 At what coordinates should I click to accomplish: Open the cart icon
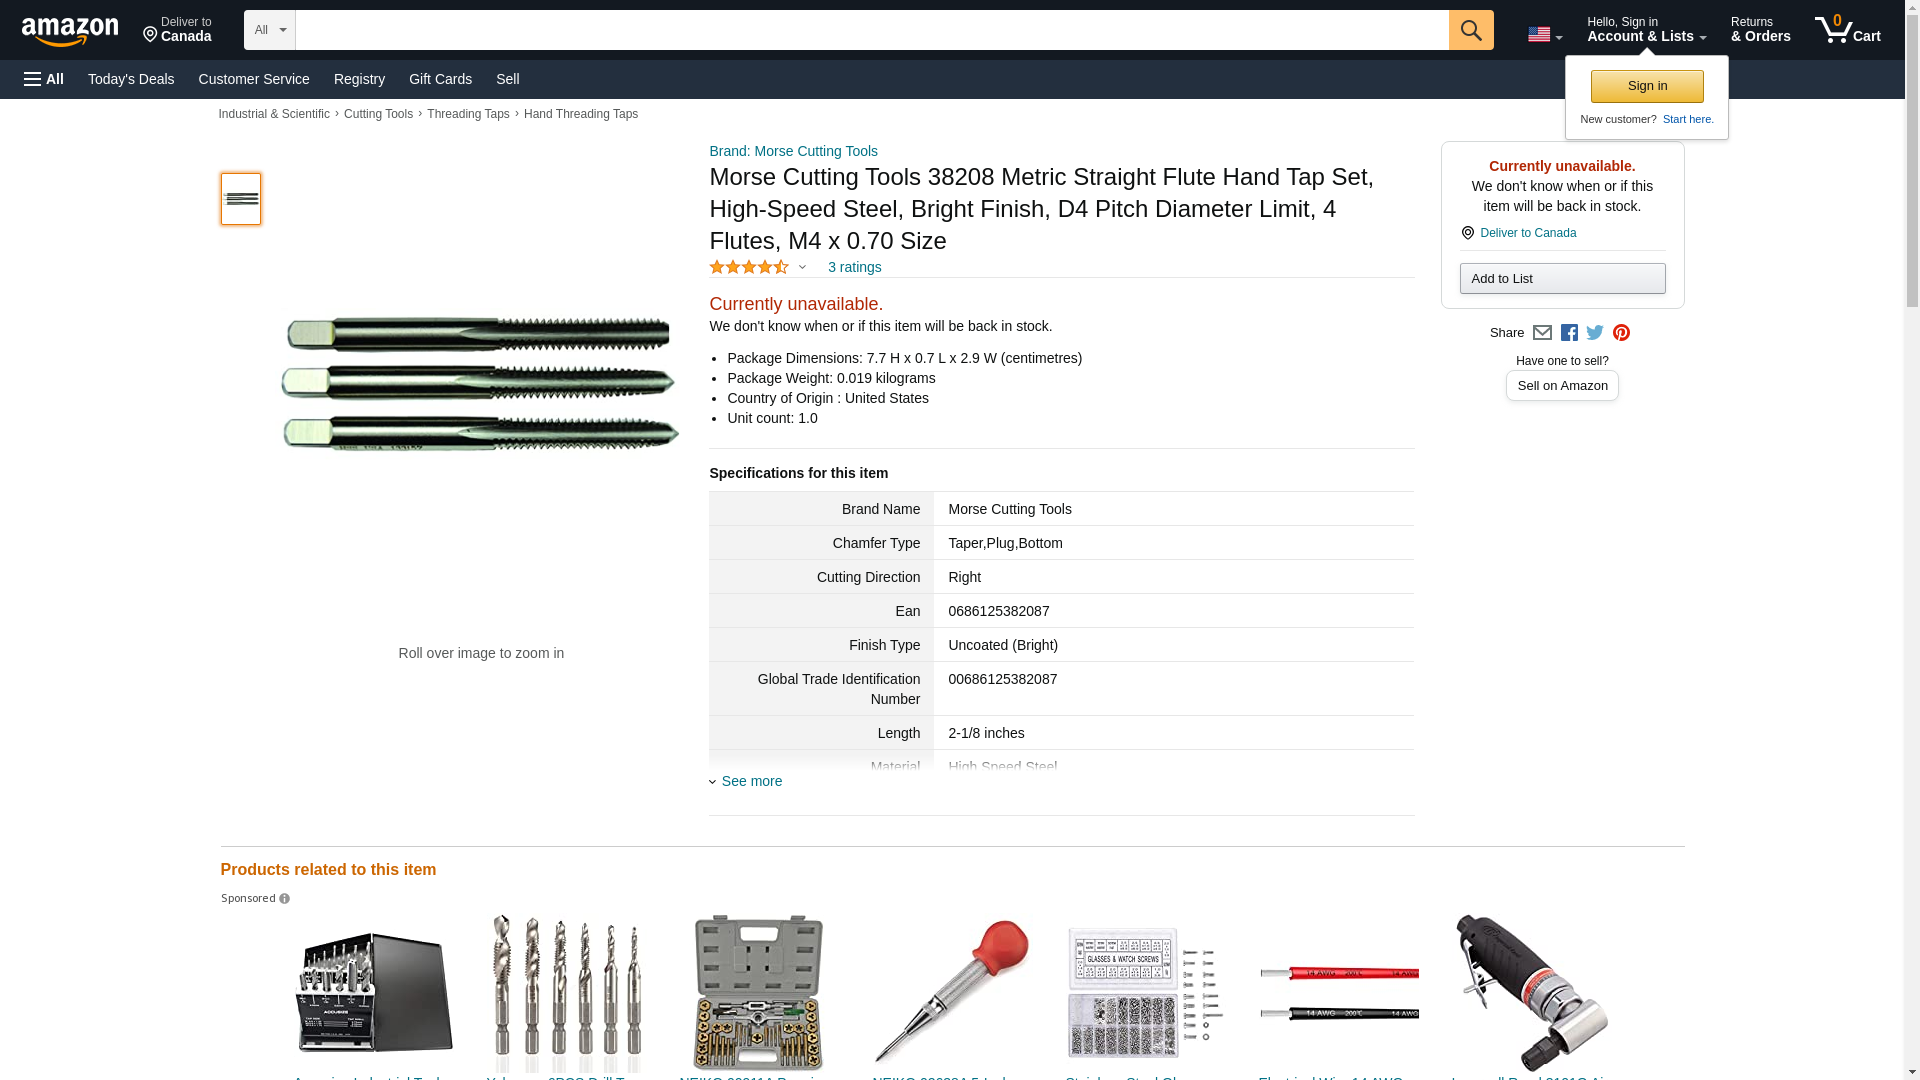click(1848, 30)
